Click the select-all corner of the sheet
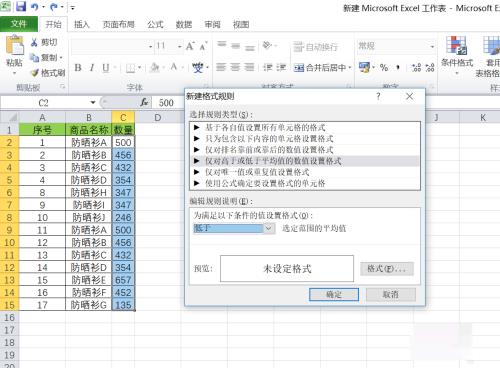 [9, 117]
